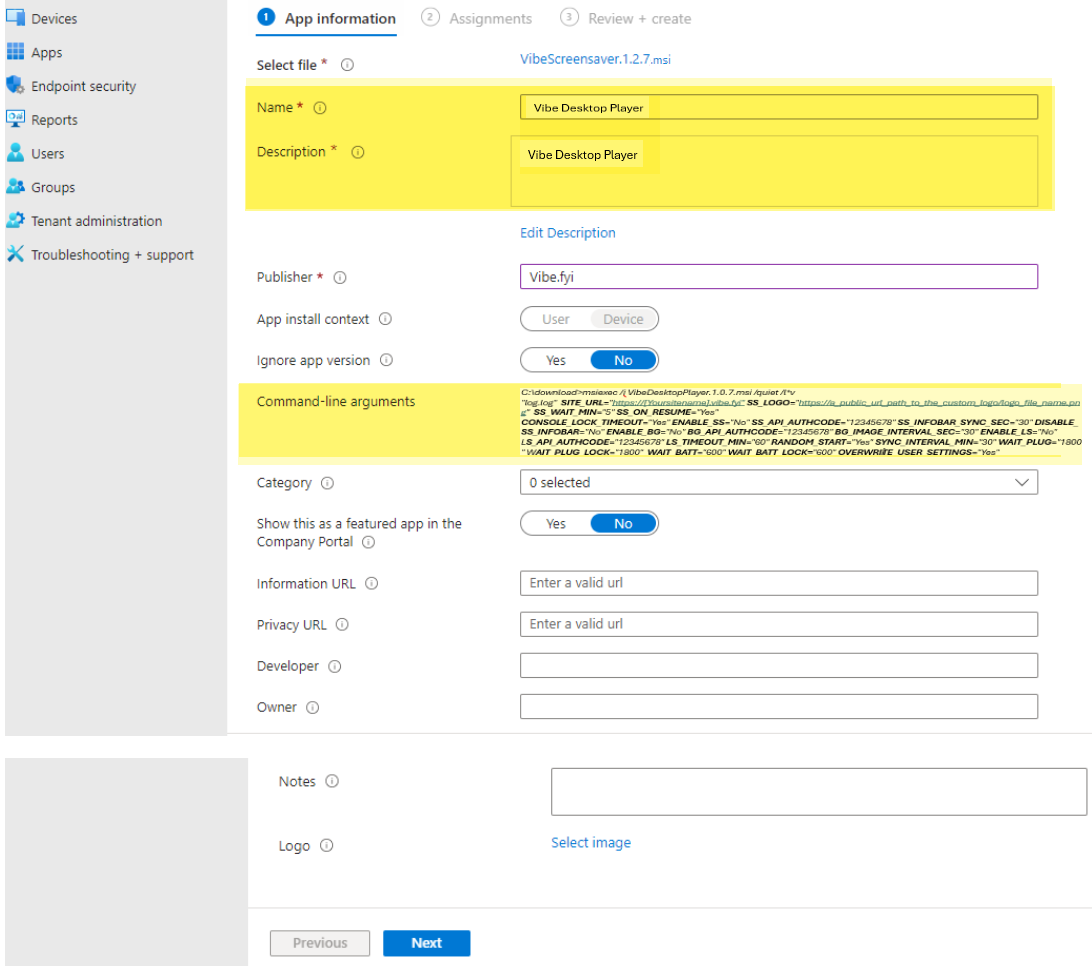
Task: Switch to Assignments step tab
Action: [477, 18]
